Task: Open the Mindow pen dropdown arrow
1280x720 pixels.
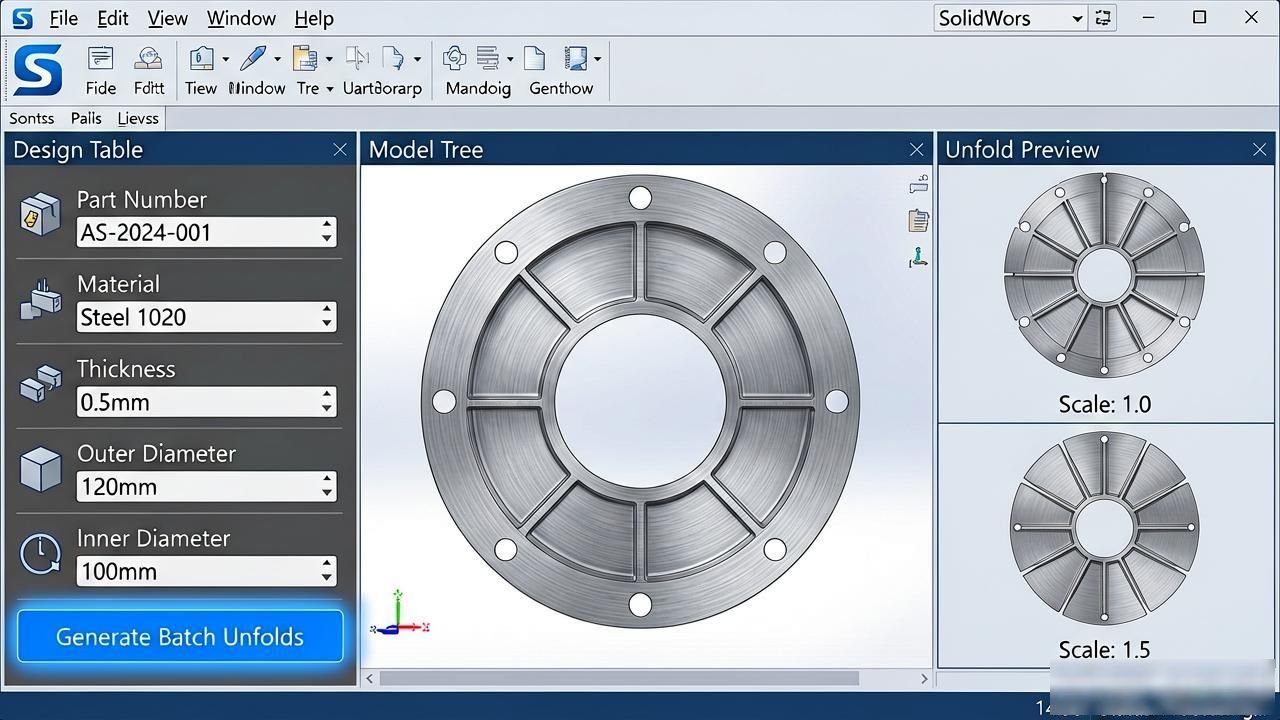Action: click(x=276, y=59)
